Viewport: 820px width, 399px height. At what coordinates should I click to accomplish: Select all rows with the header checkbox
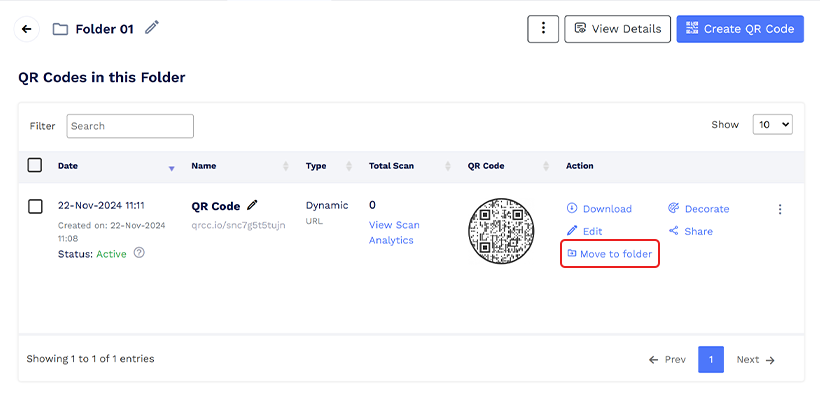(35, 165)
